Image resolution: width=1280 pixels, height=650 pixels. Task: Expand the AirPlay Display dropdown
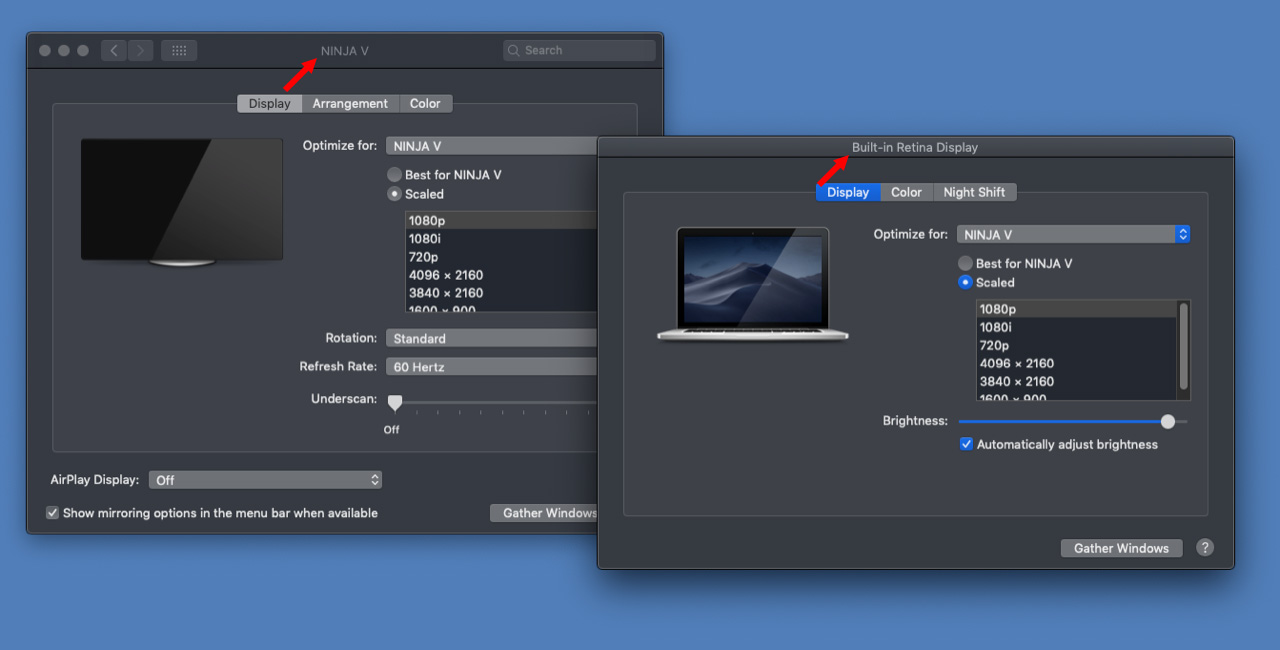pos(265,480)
